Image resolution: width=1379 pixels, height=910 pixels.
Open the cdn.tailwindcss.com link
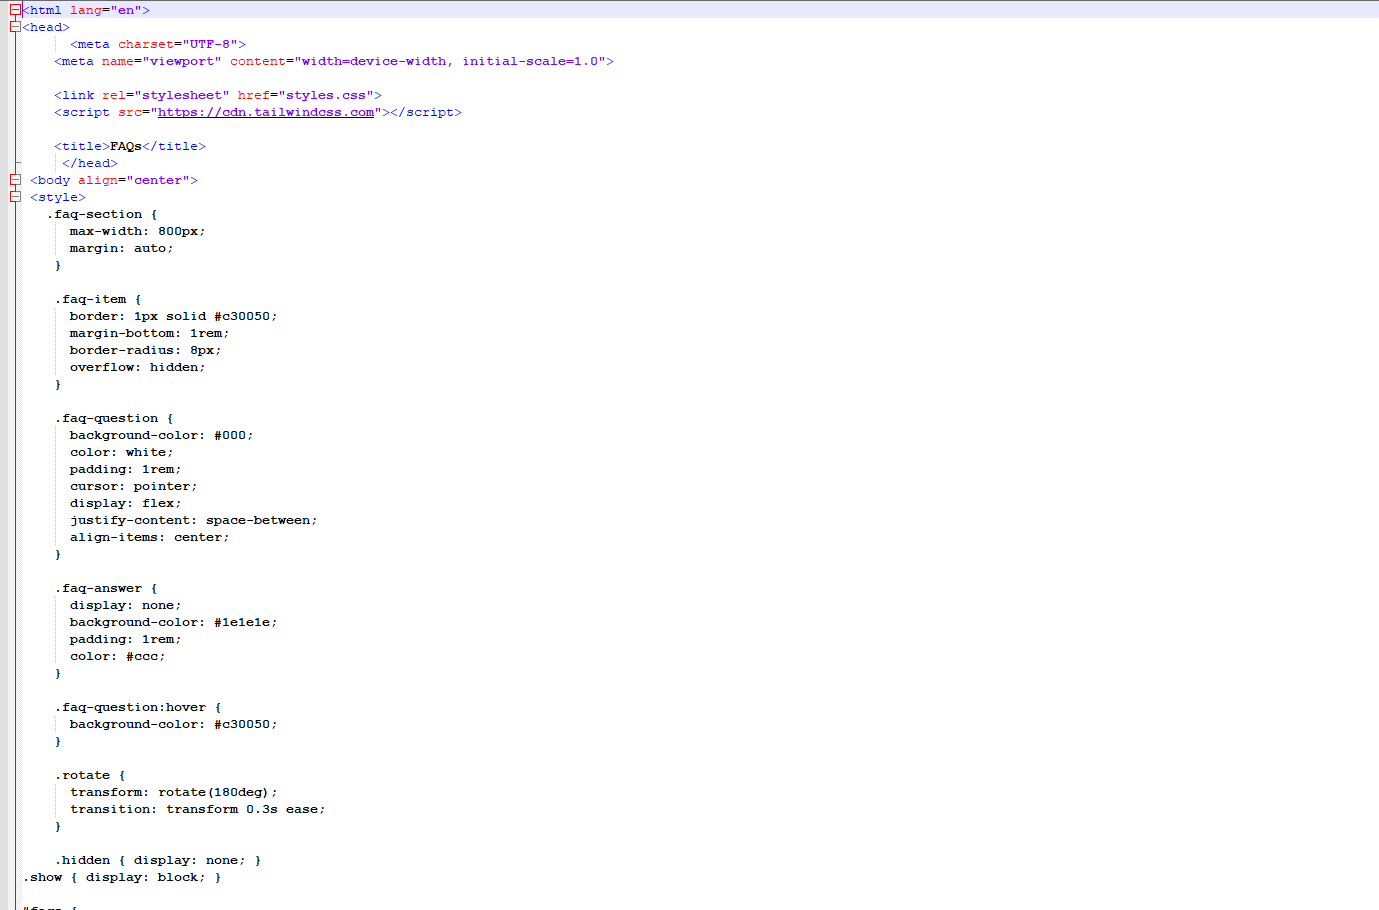click(266, 112)
